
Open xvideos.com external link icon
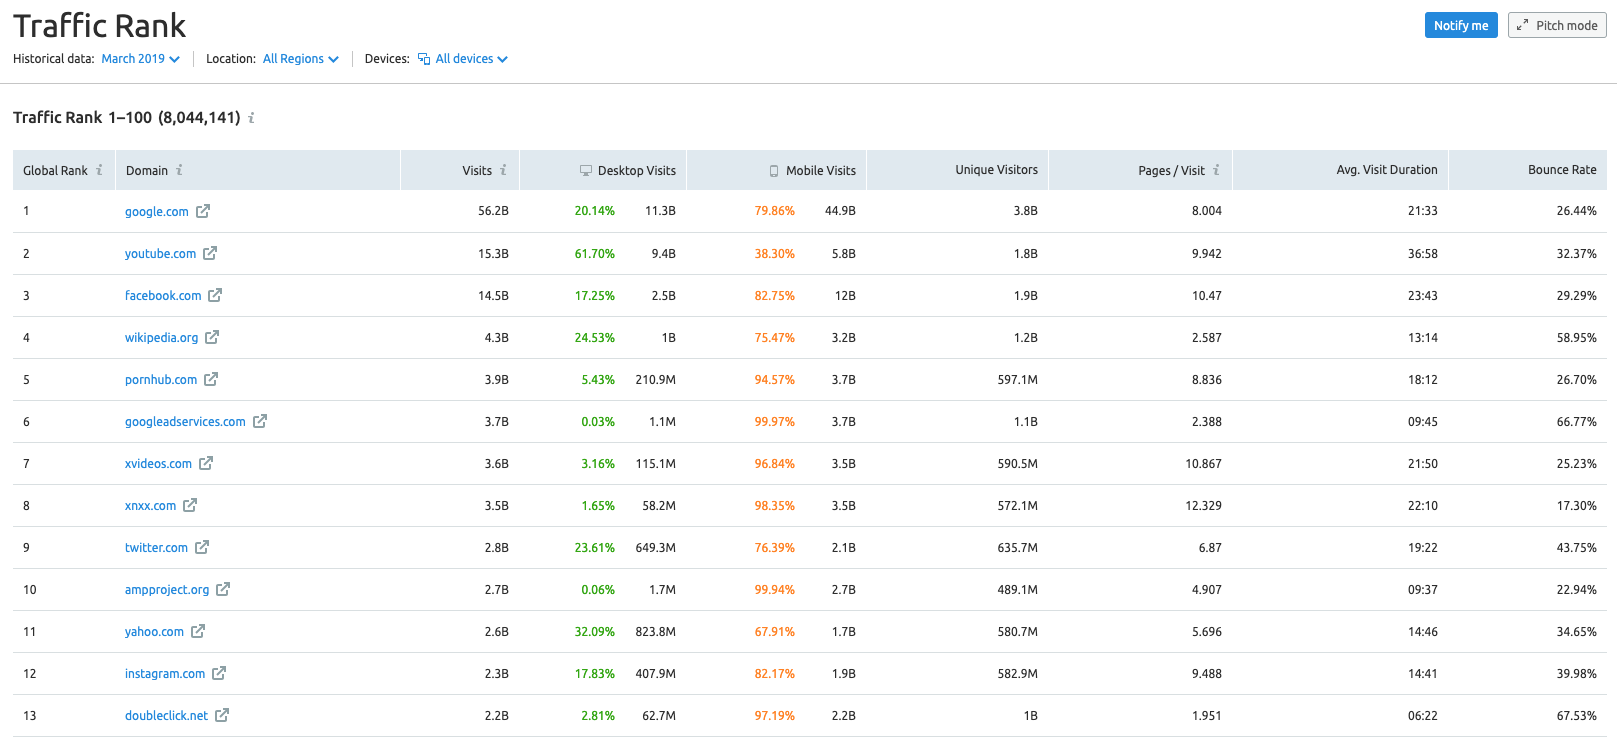[x=206, y=463]
